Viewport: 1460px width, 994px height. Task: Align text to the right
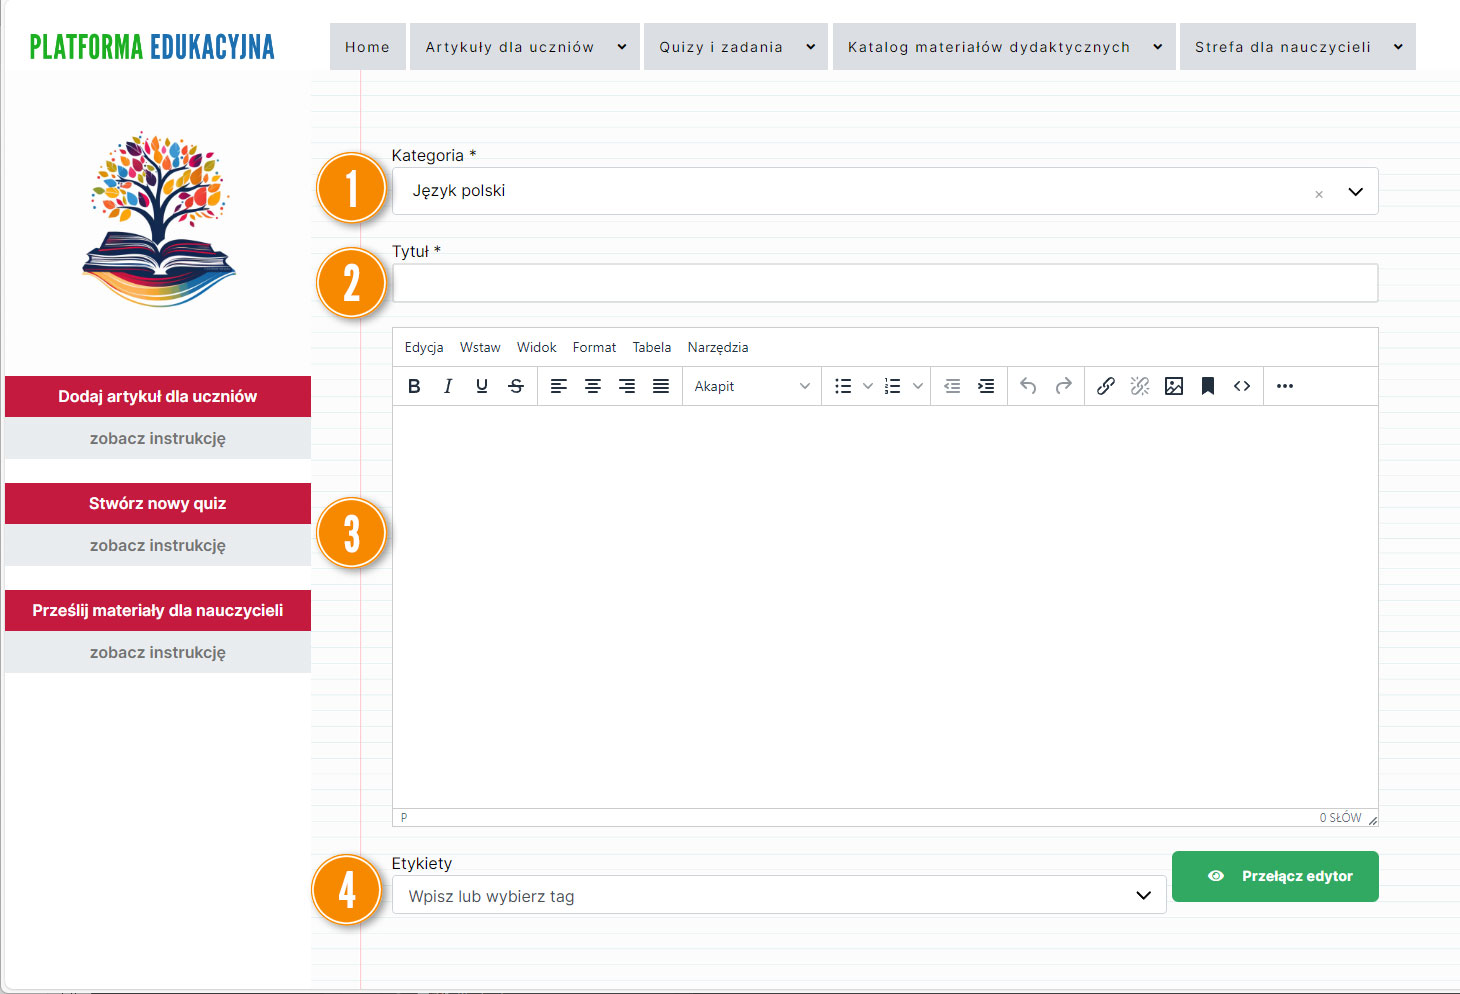[627, 386]
